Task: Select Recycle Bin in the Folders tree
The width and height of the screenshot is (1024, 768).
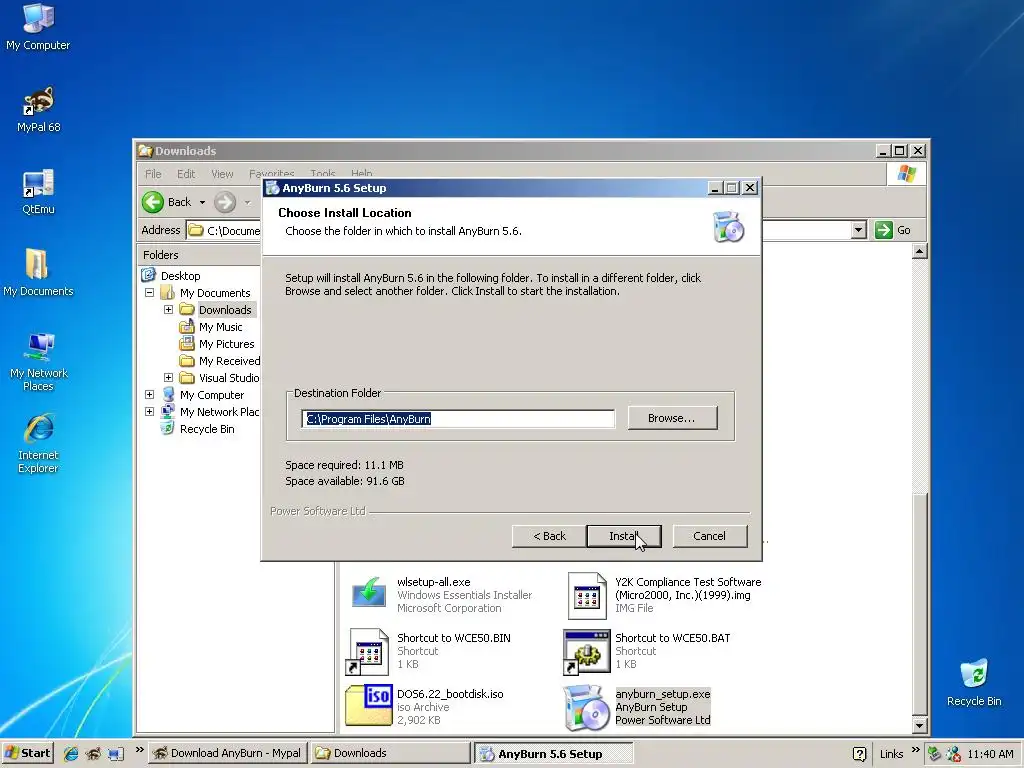Action: tap(206, 428)
